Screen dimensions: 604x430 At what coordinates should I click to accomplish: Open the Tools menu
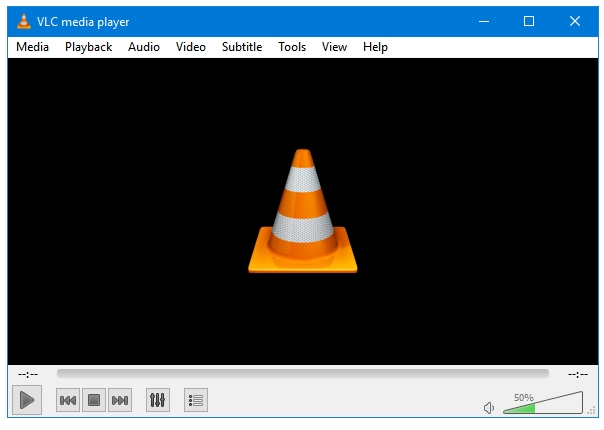click(292, 47)
